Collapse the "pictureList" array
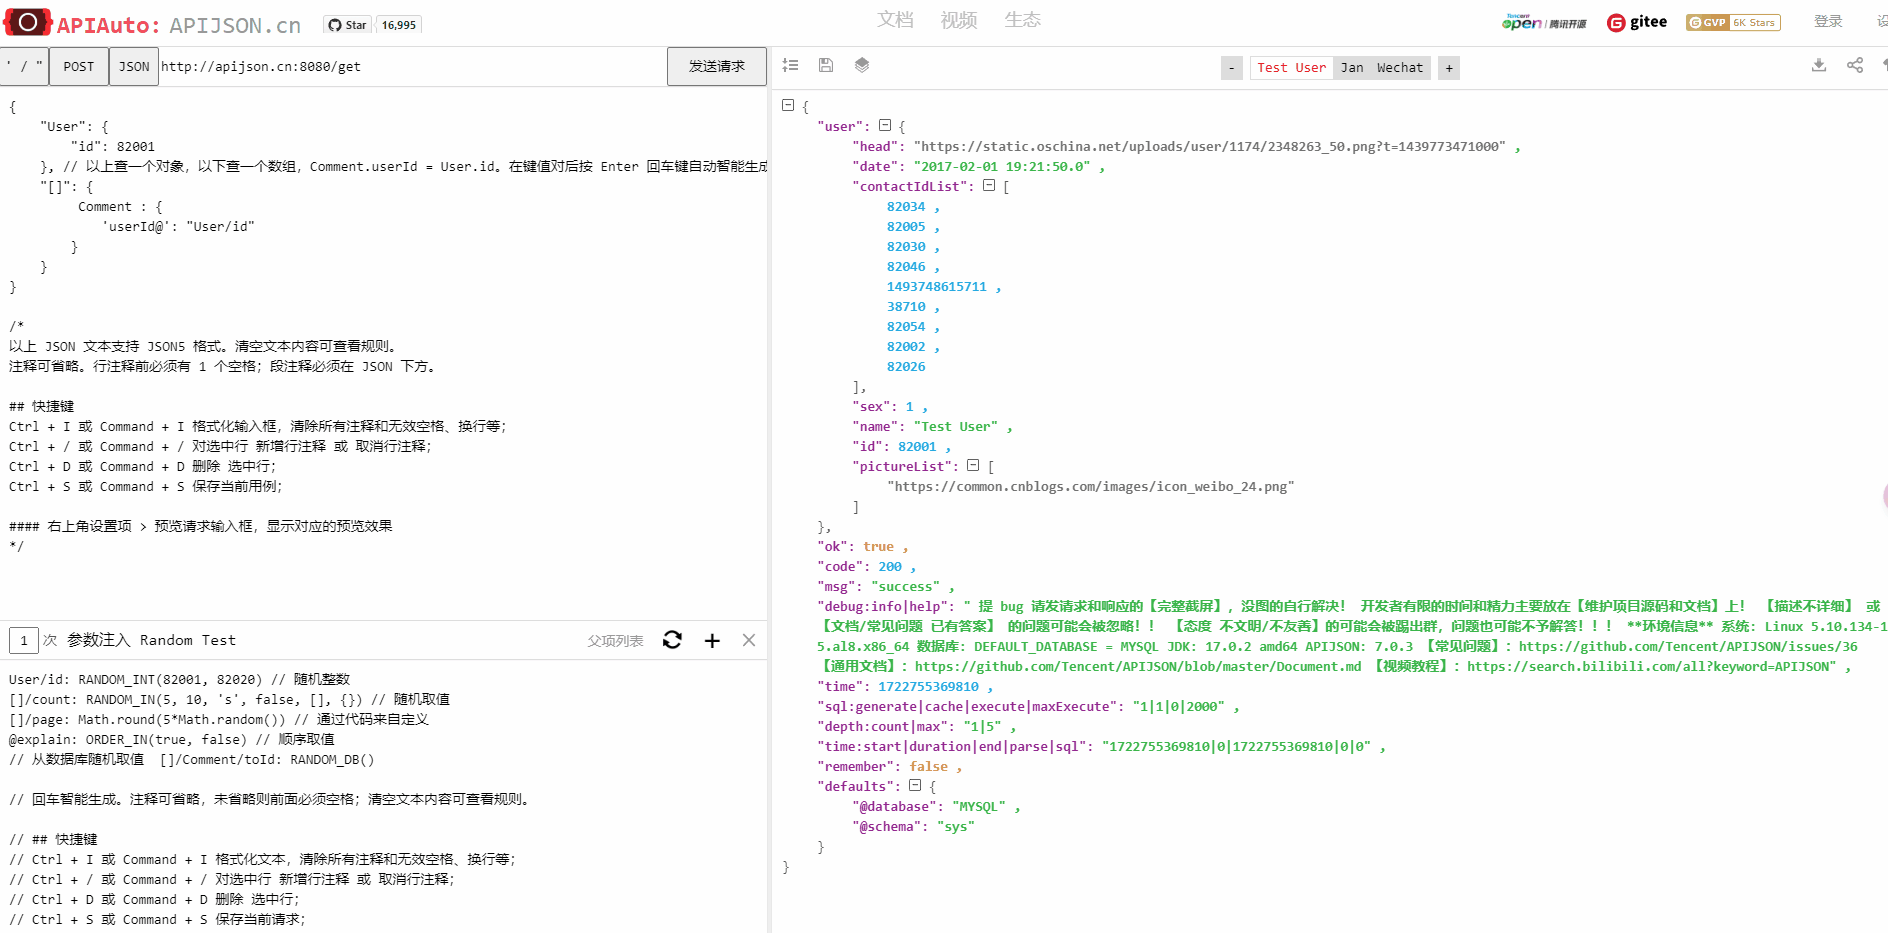Image resolution: width=1888 pixels, height=933 pixels. click(x=973, y=465)
